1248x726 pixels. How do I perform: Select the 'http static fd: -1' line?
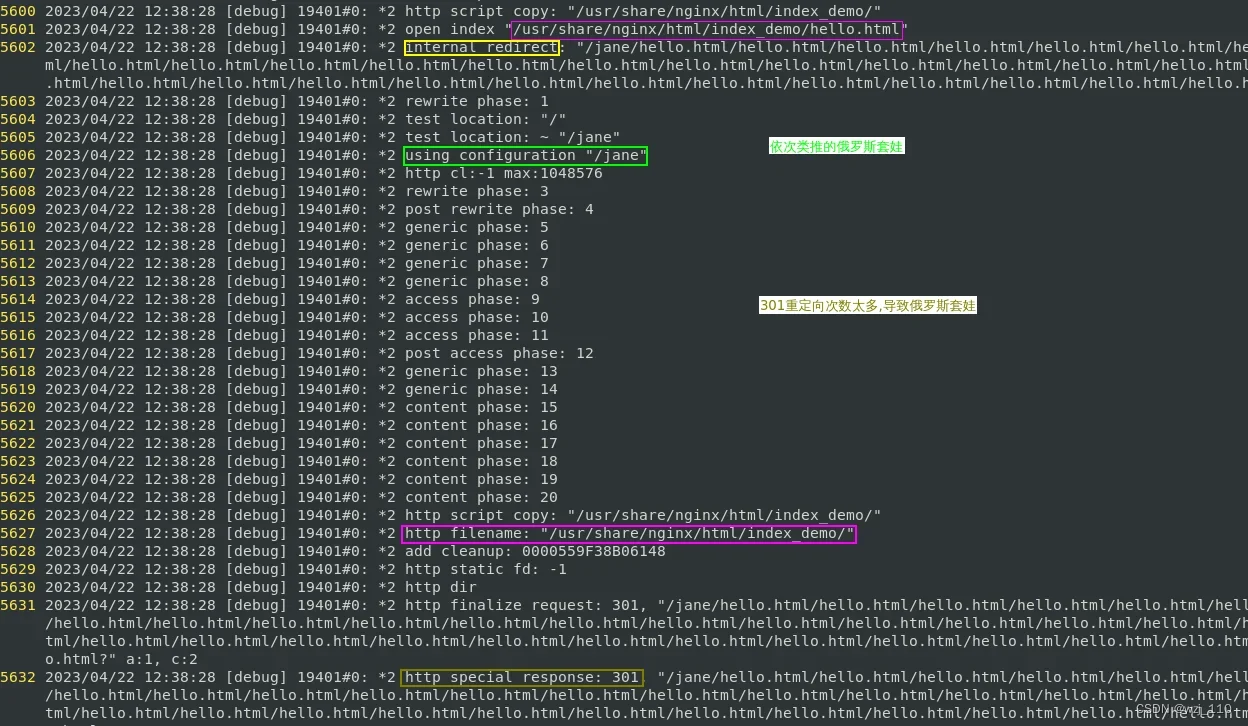point(284,569)
